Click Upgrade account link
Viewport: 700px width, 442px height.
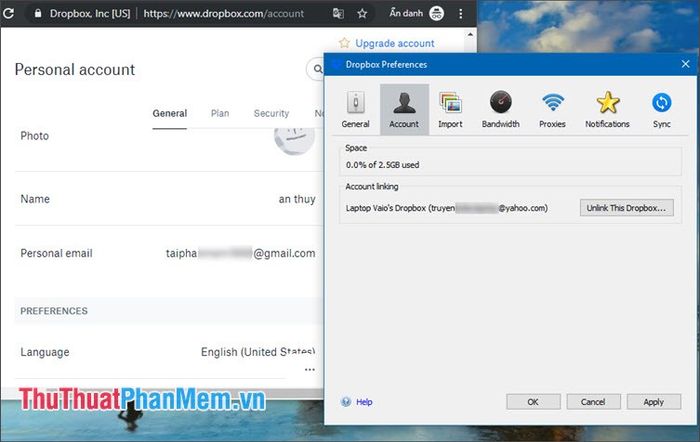[395, 43]
